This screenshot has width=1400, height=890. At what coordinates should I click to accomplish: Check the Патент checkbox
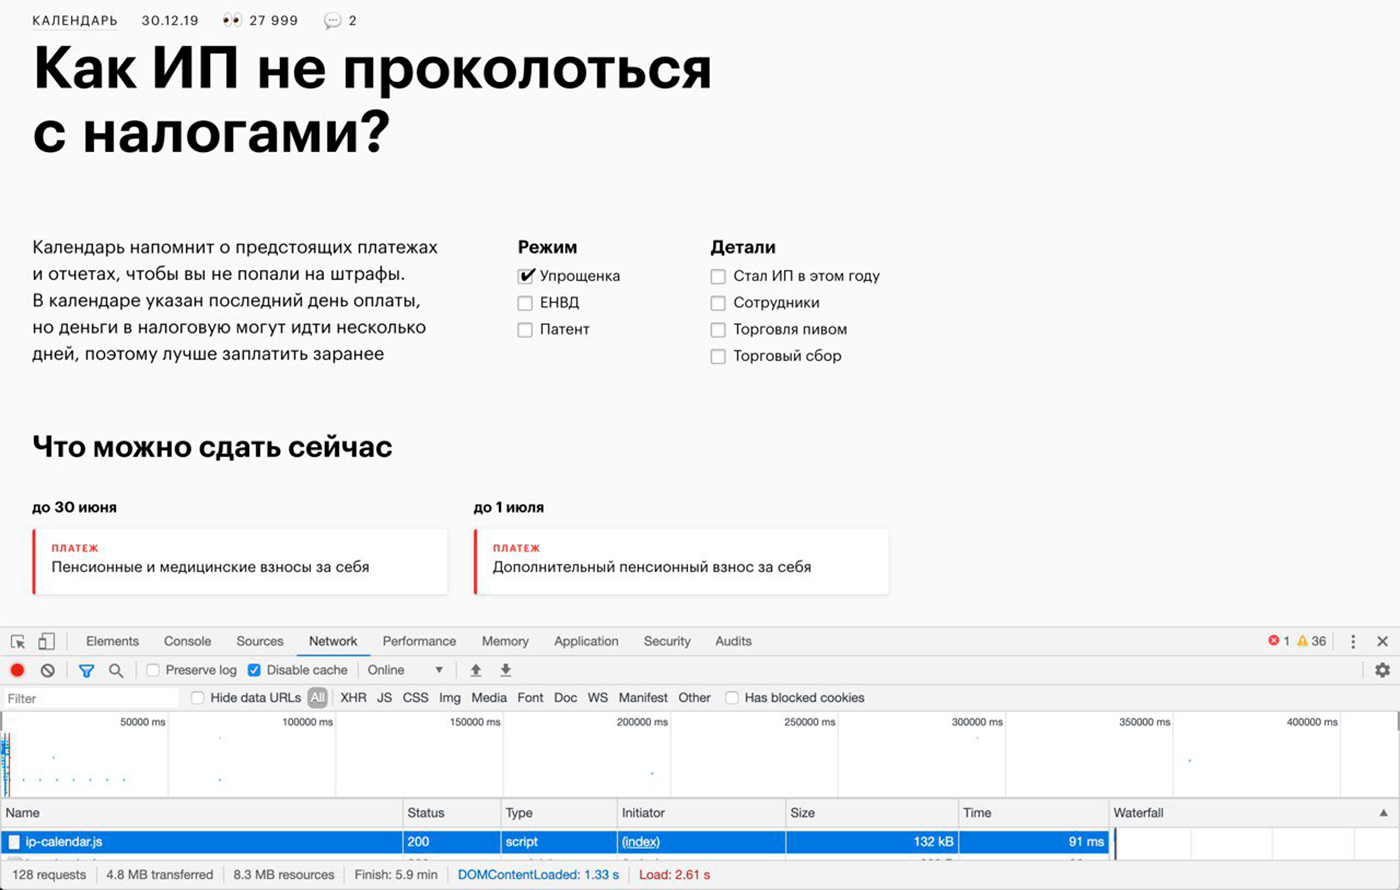(x=525, y=330)
